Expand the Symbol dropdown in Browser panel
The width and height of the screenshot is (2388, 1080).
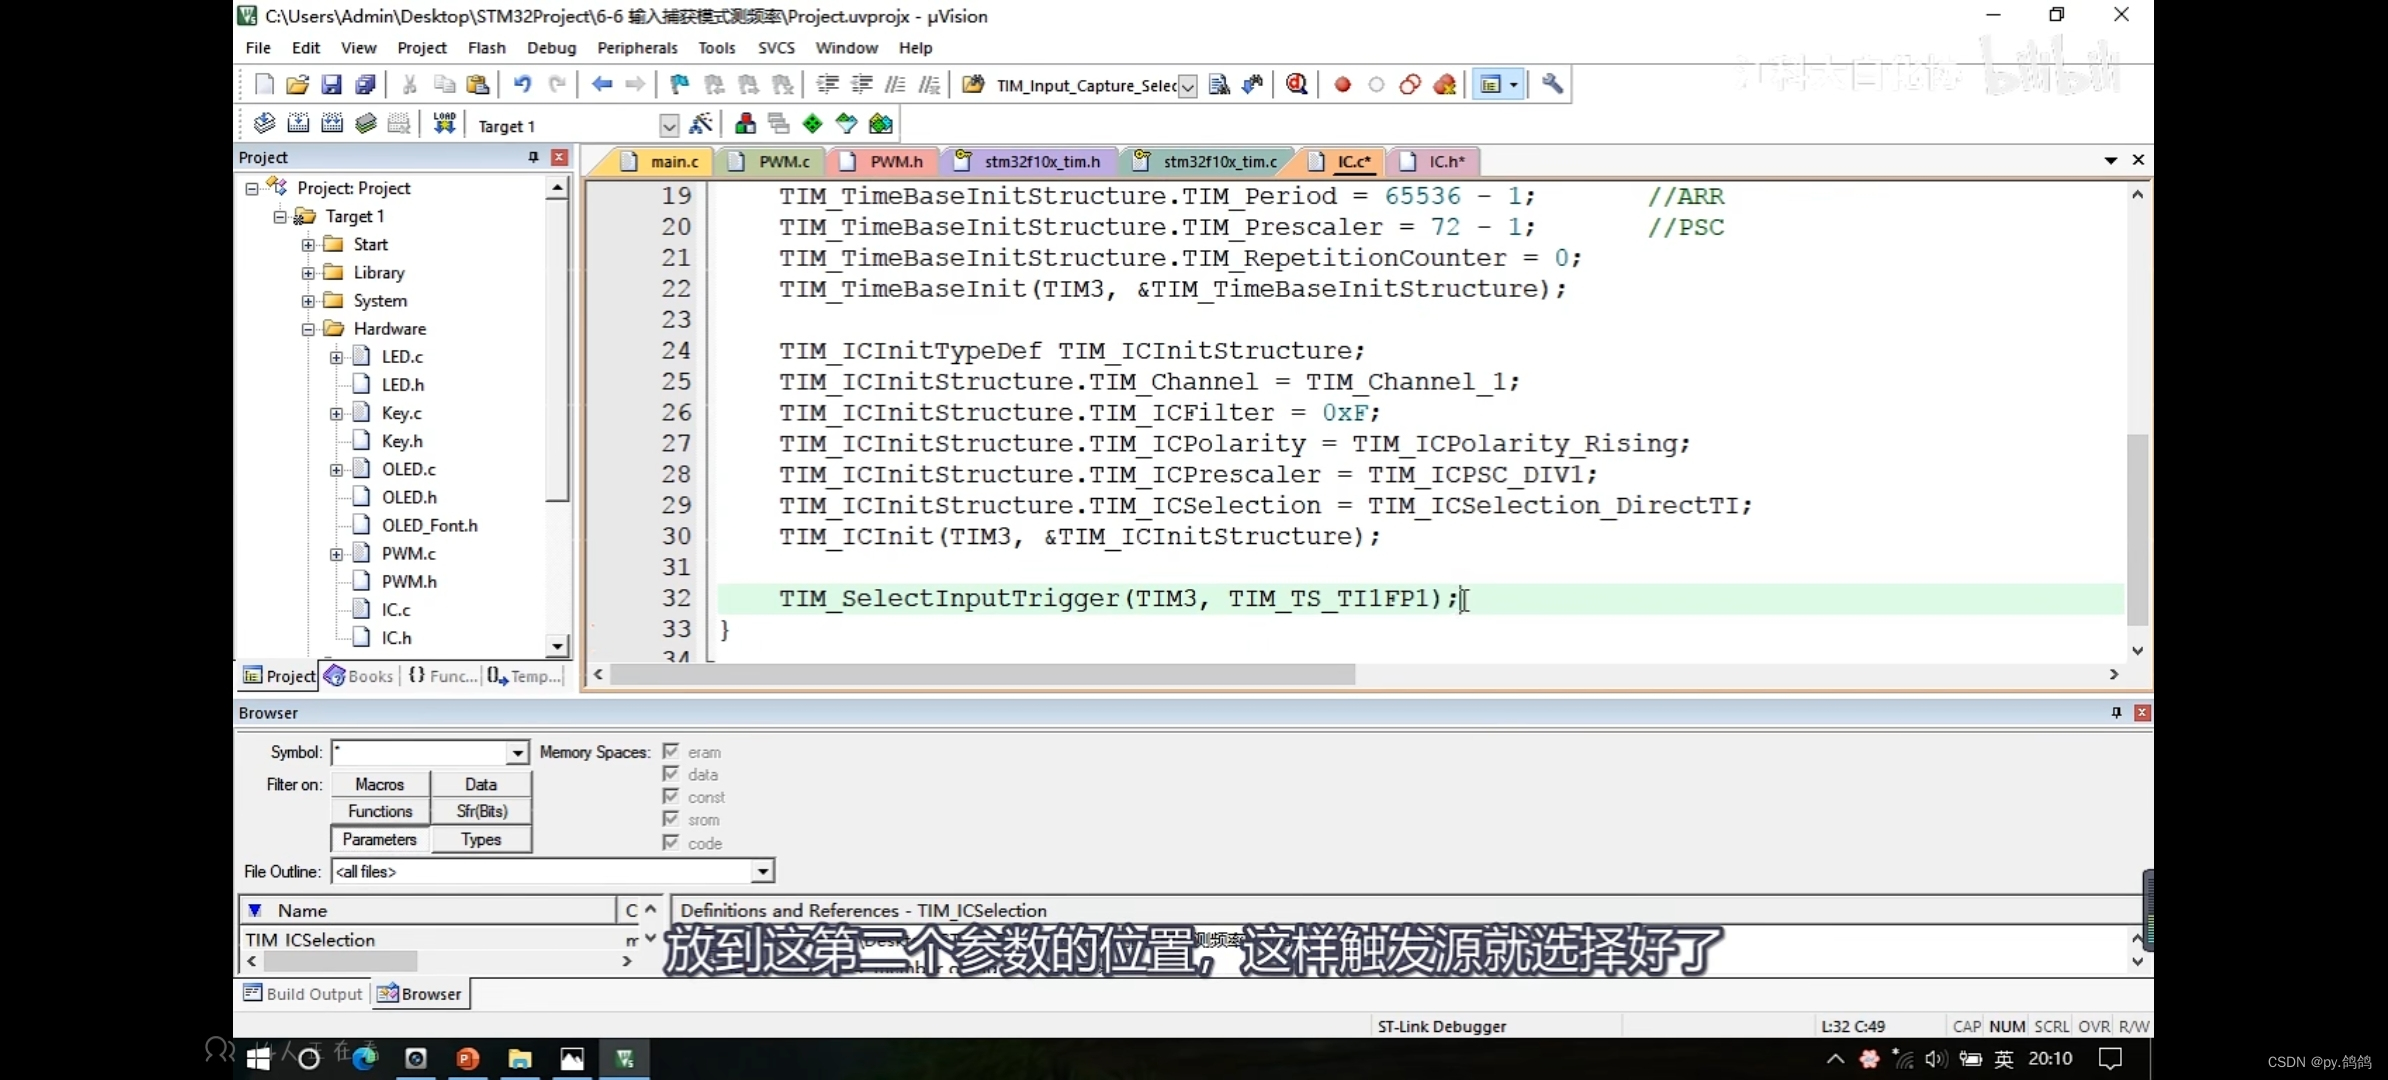point(516,751)
